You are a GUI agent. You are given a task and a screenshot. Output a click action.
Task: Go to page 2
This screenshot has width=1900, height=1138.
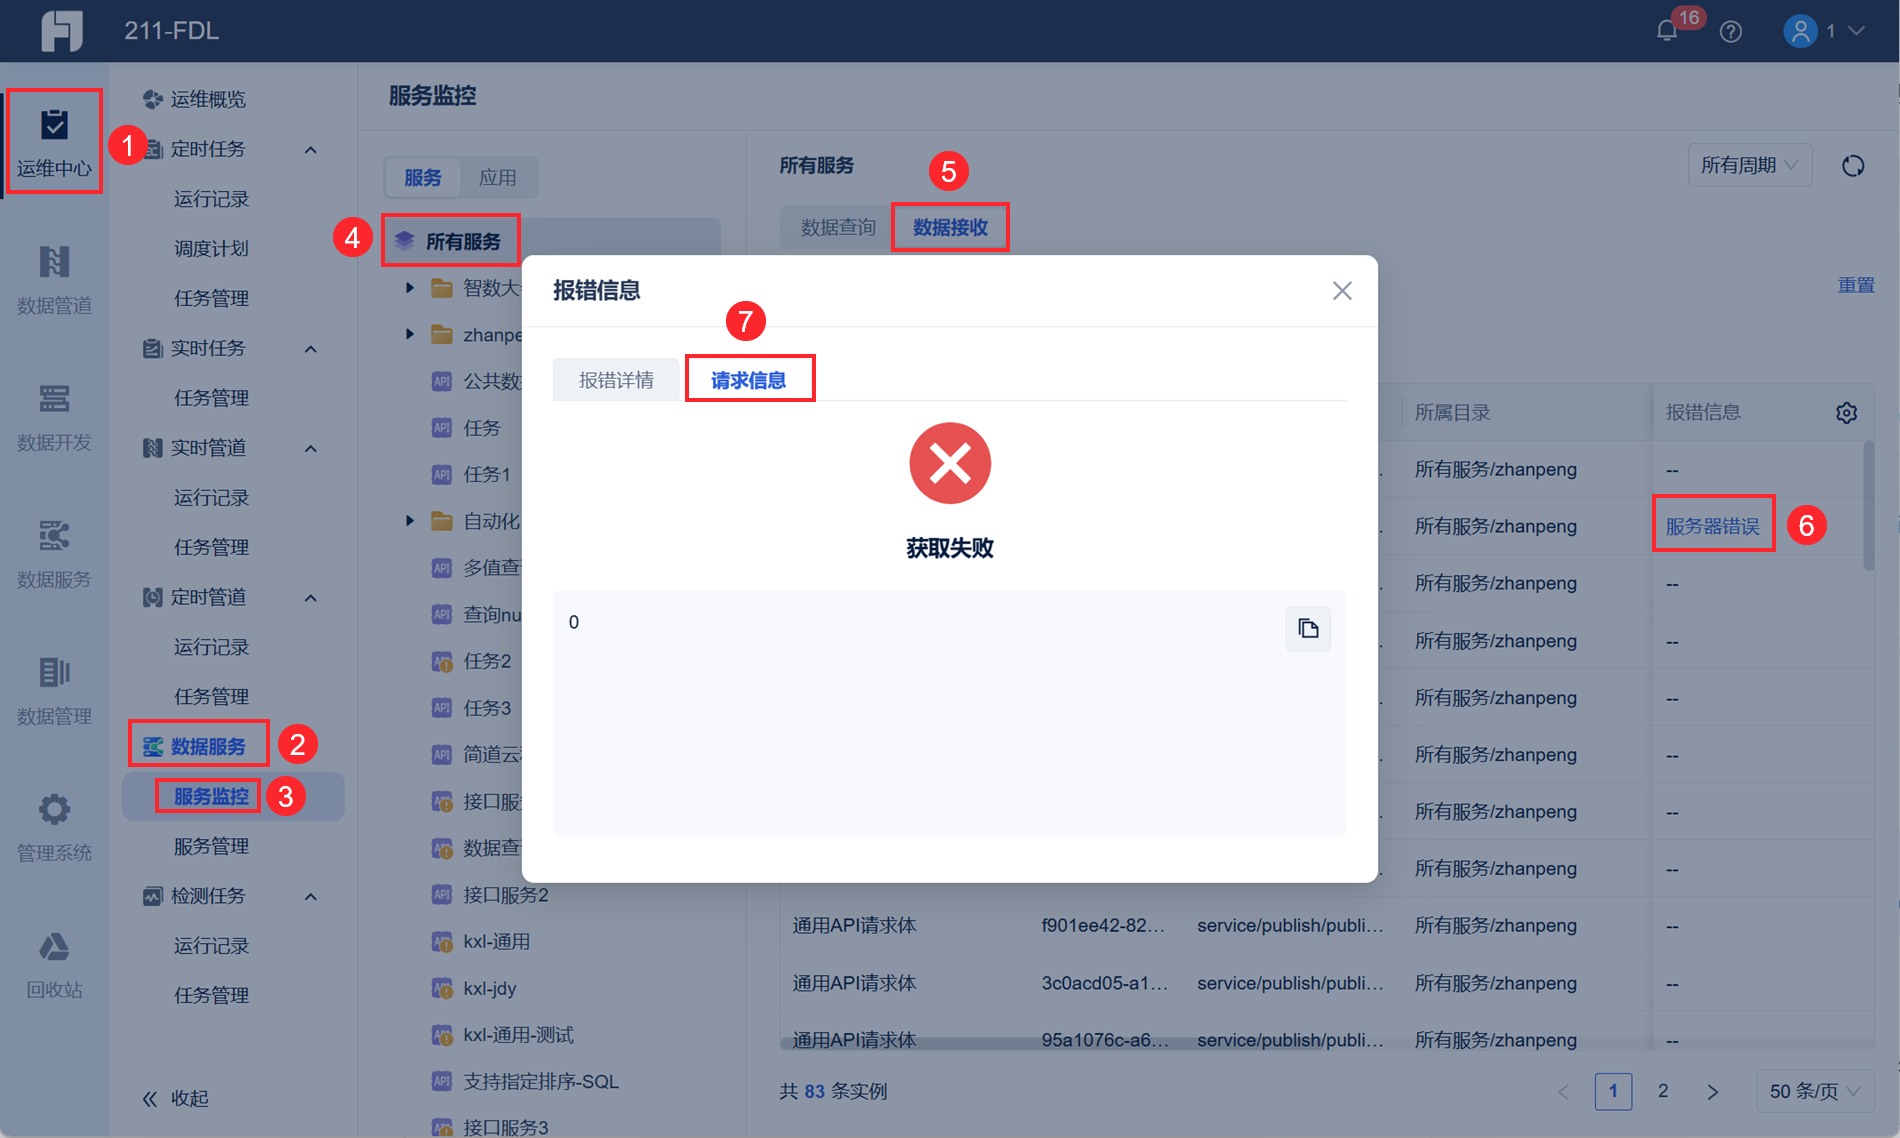[1663, 1091]
